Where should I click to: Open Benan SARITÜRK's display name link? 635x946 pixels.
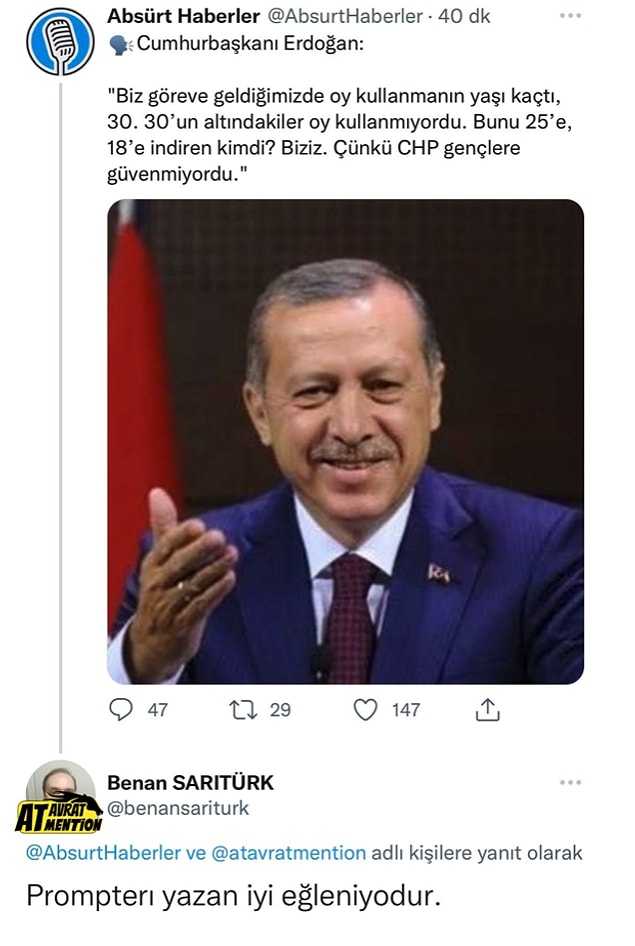pyautogui.click(x=190, y=782)
